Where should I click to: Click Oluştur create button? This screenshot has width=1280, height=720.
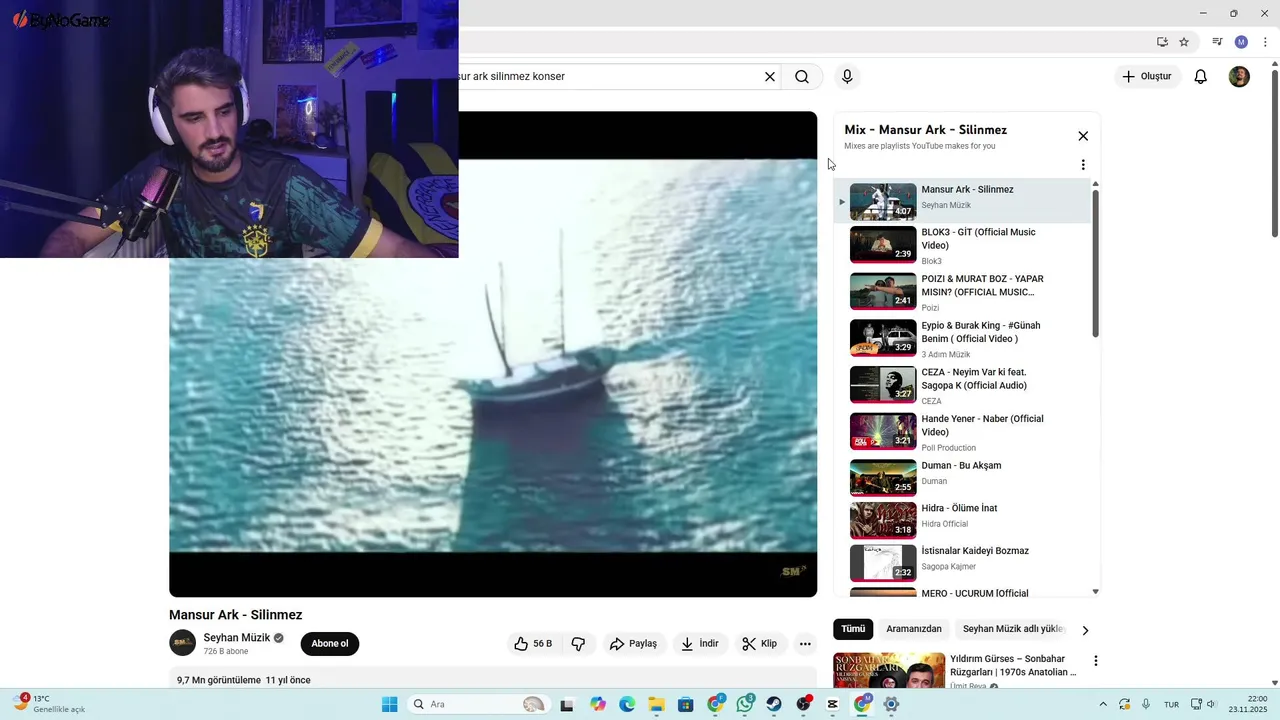(x=1147, y=77)
